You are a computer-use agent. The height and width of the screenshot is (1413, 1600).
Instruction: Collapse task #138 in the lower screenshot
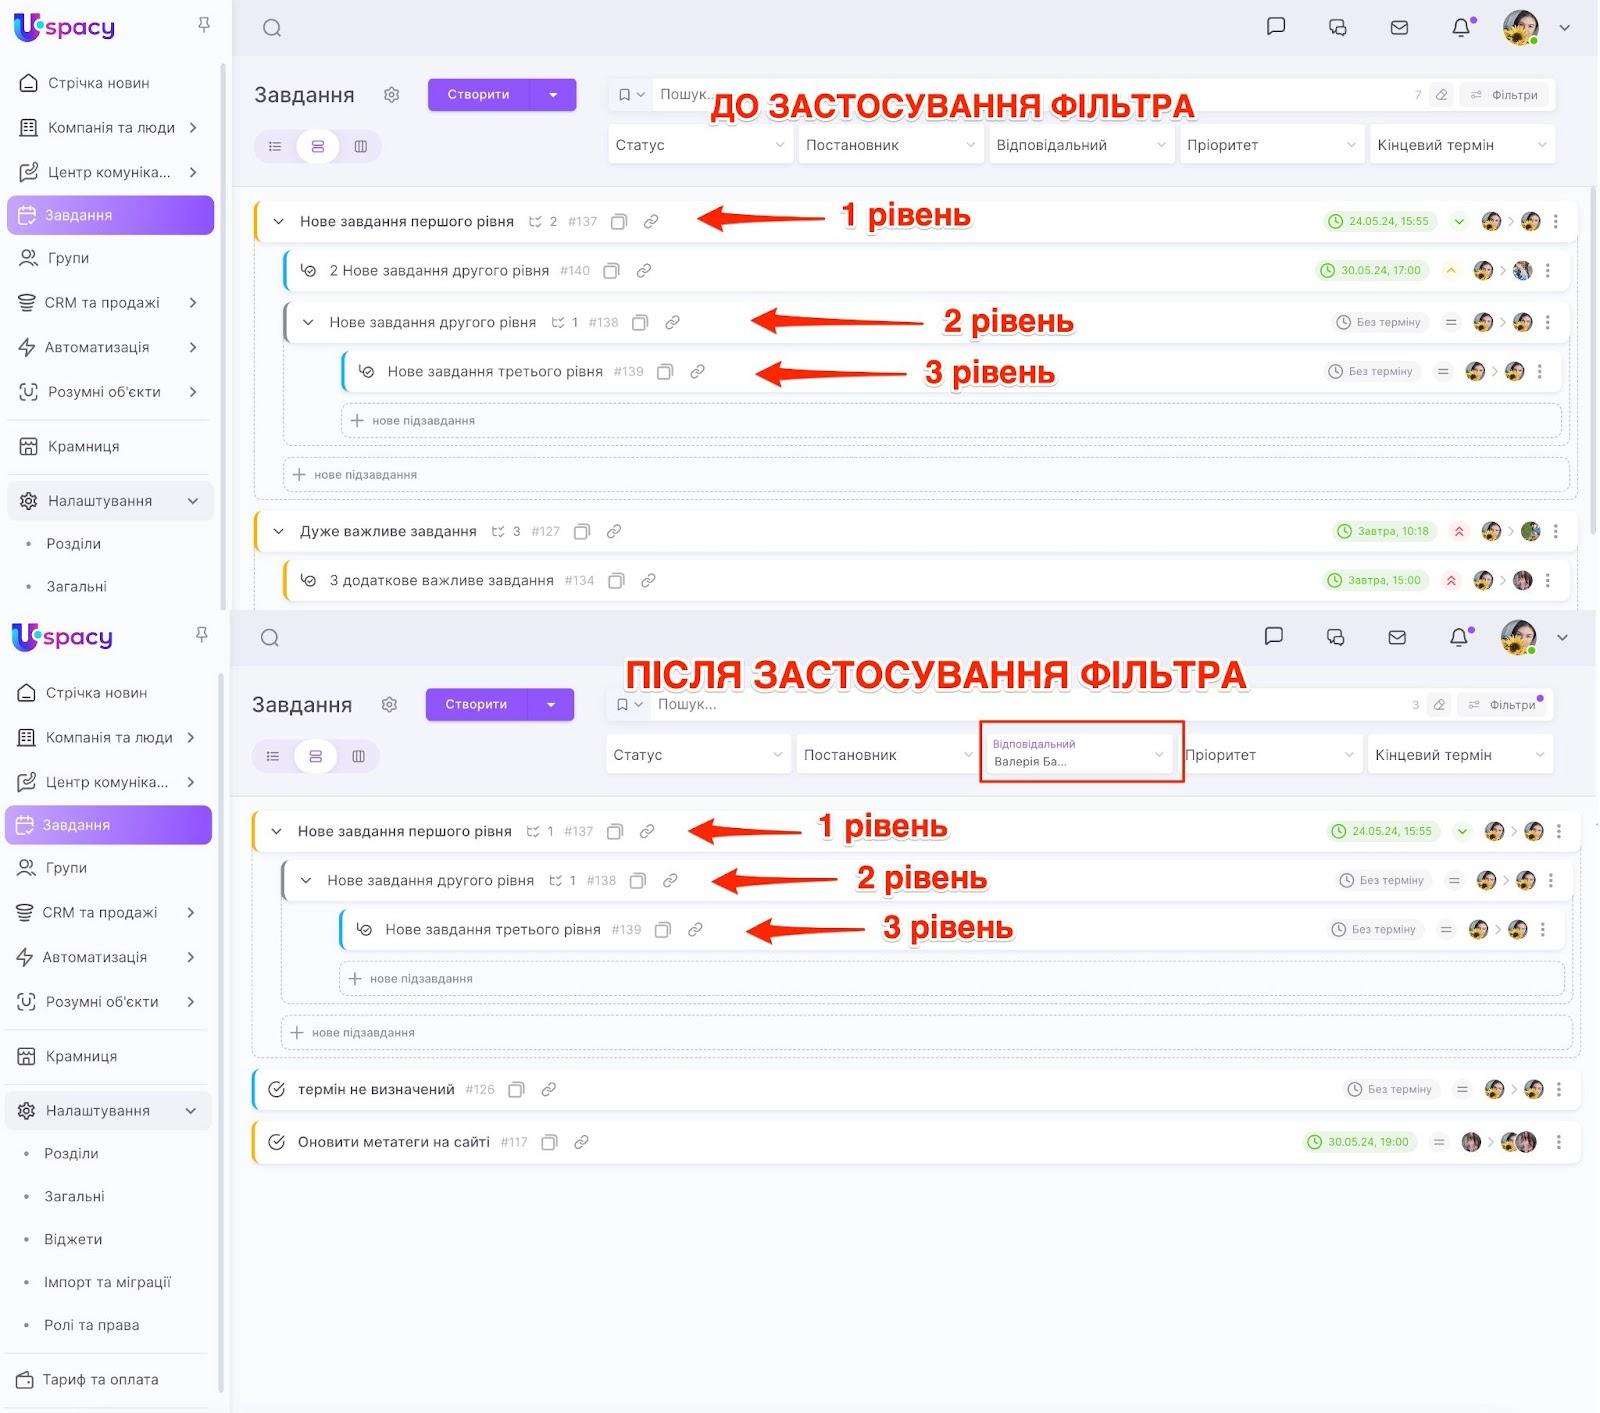pos(306,881)
